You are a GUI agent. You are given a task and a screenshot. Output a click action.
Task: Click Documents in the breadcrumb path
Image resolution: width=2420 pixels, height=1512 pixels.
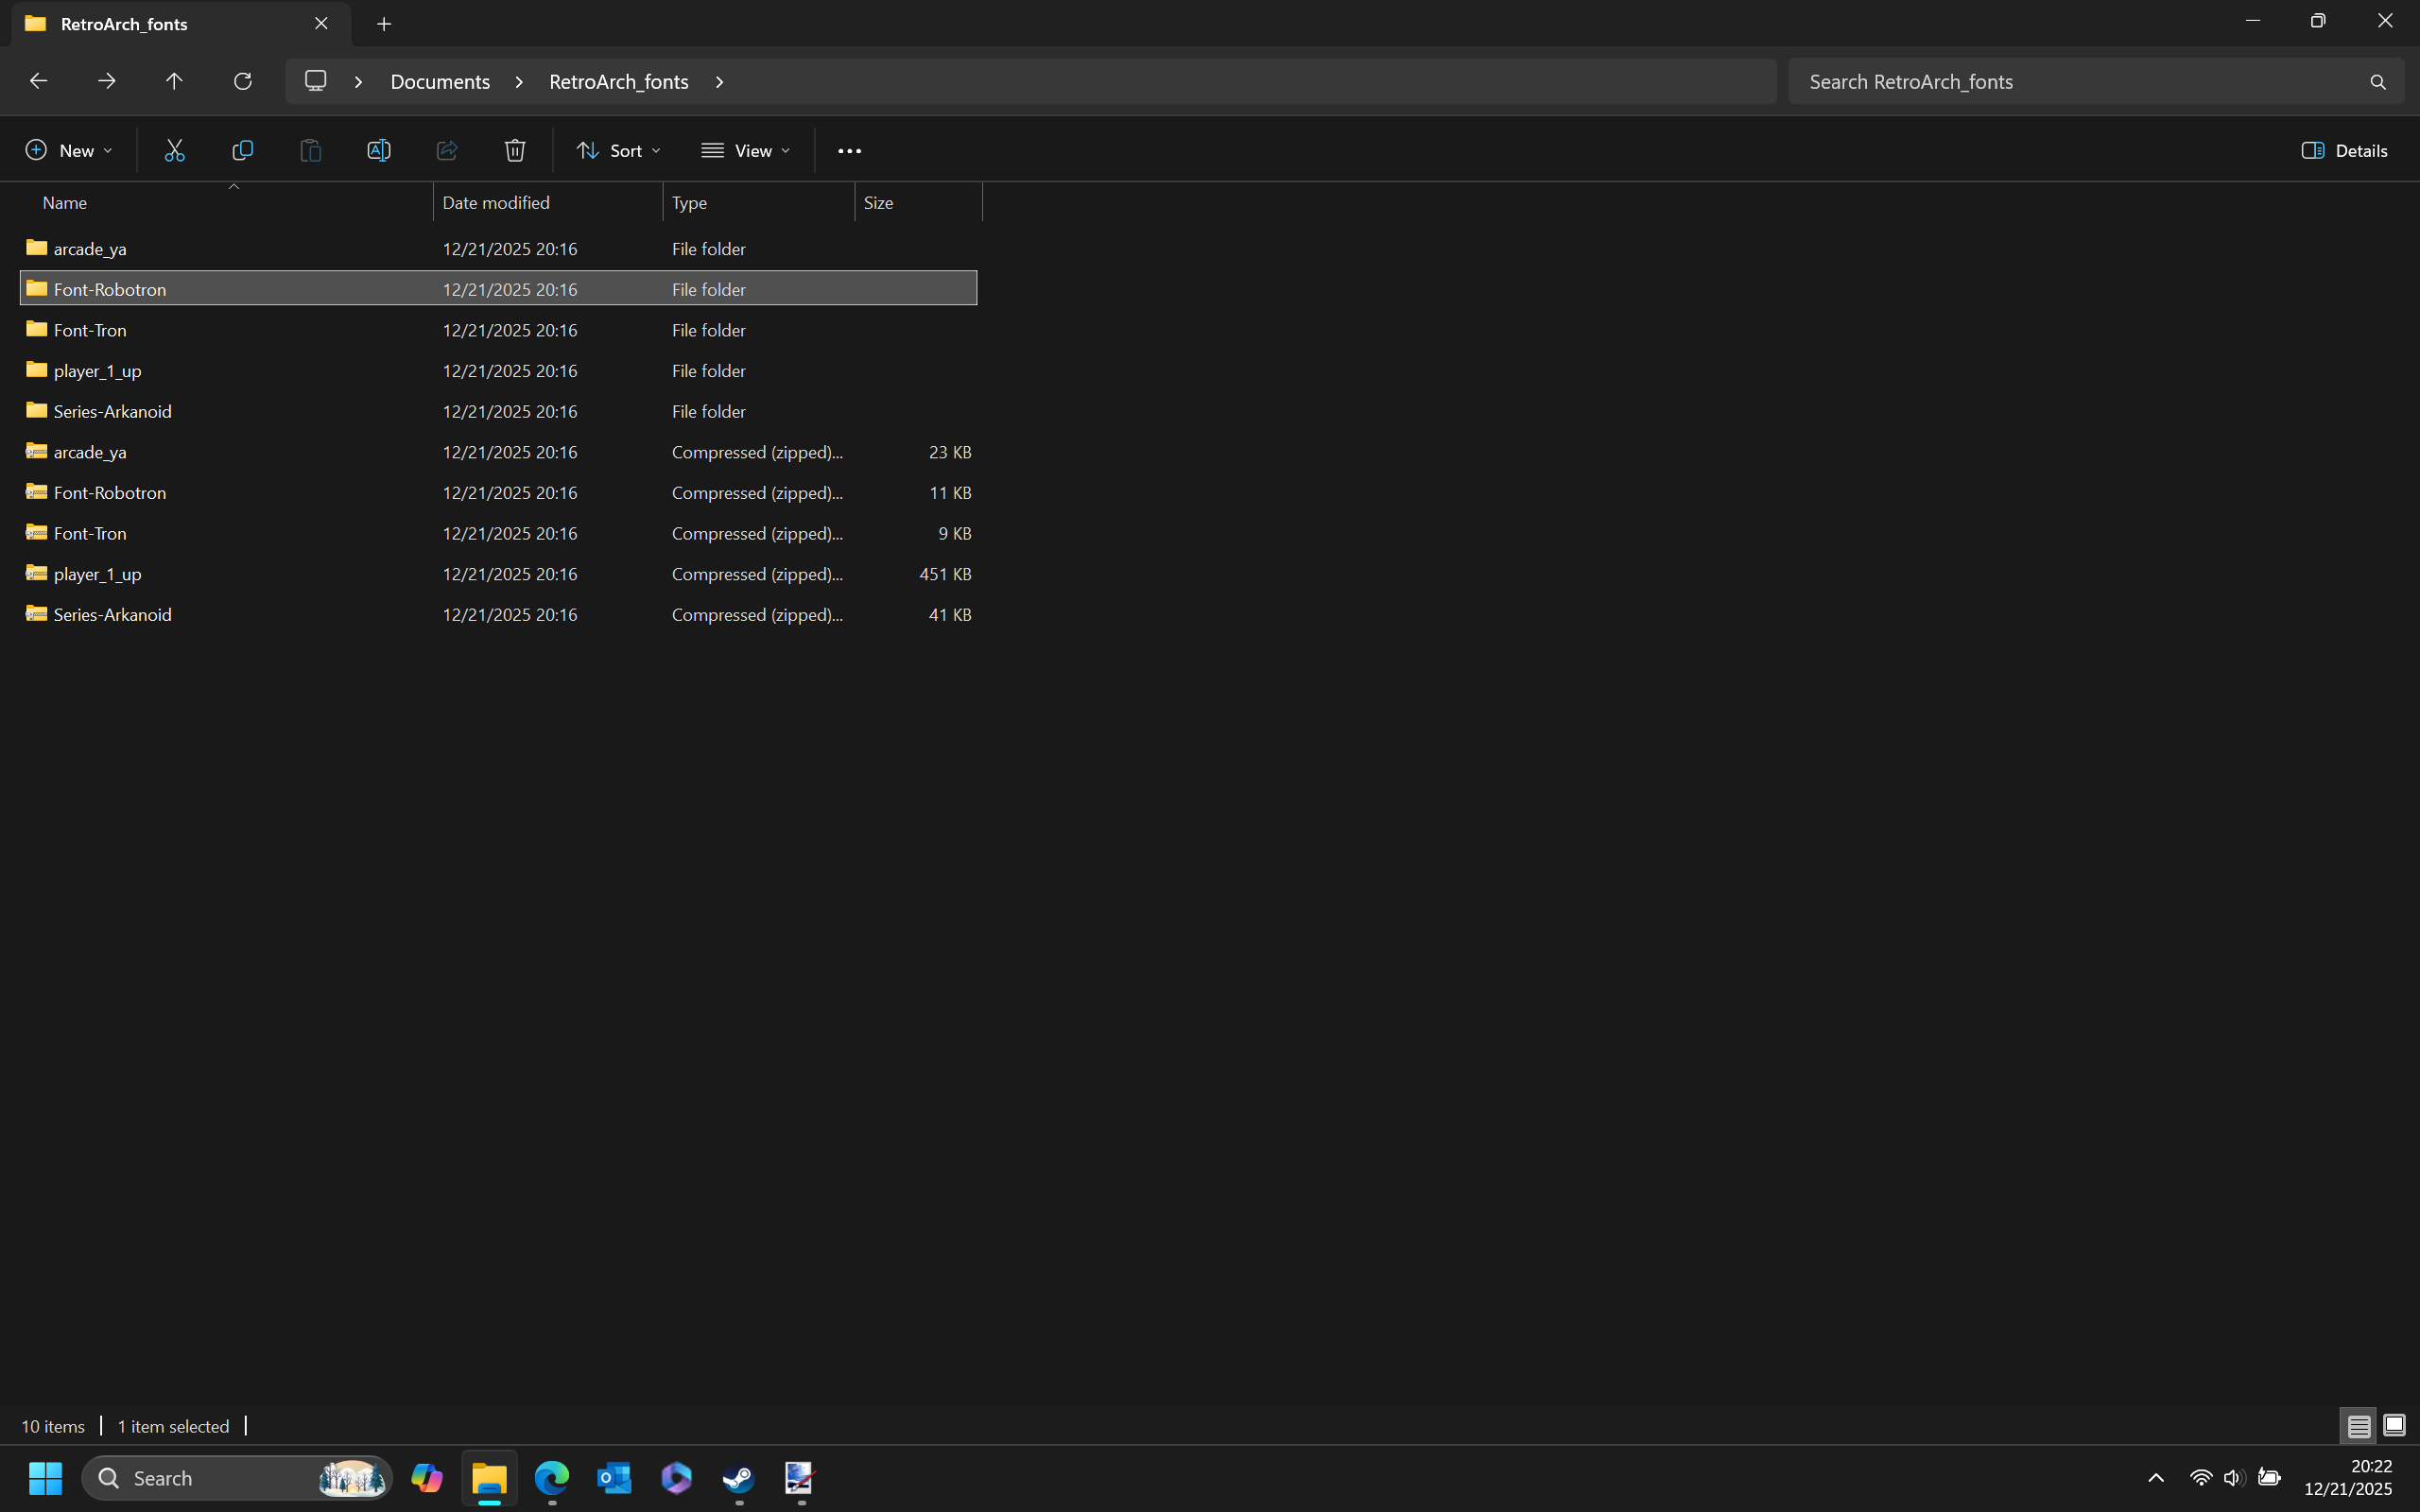click(x=440, y=81)
